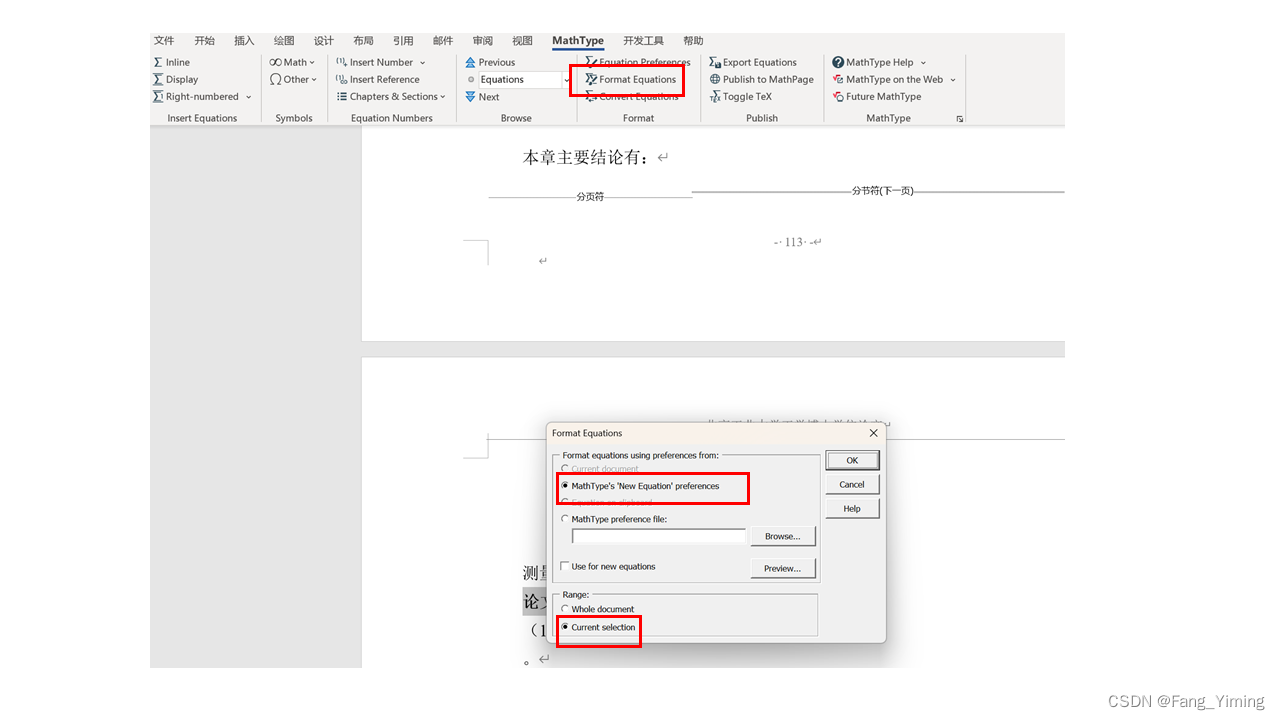Select Current selection range
The width and height of the screenshot is (1280, 720).
coord(598,627)
